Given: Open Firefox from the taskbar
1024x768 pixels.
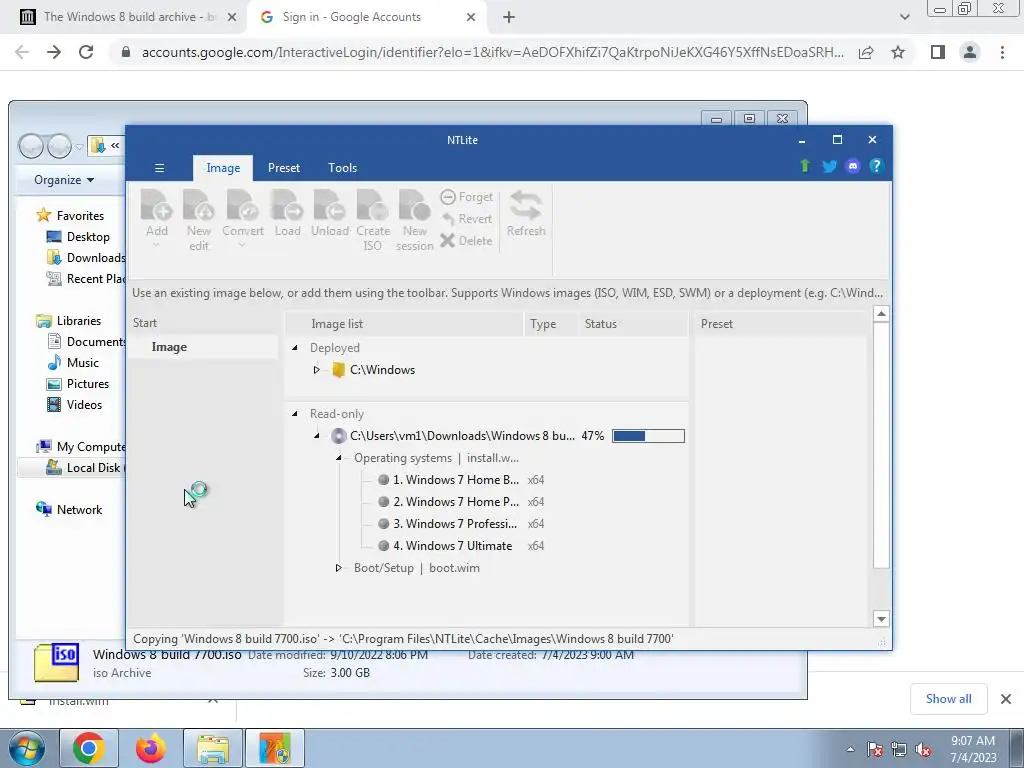Looking at the screenshot, I should pyautogui.click(x=150, y=748).
